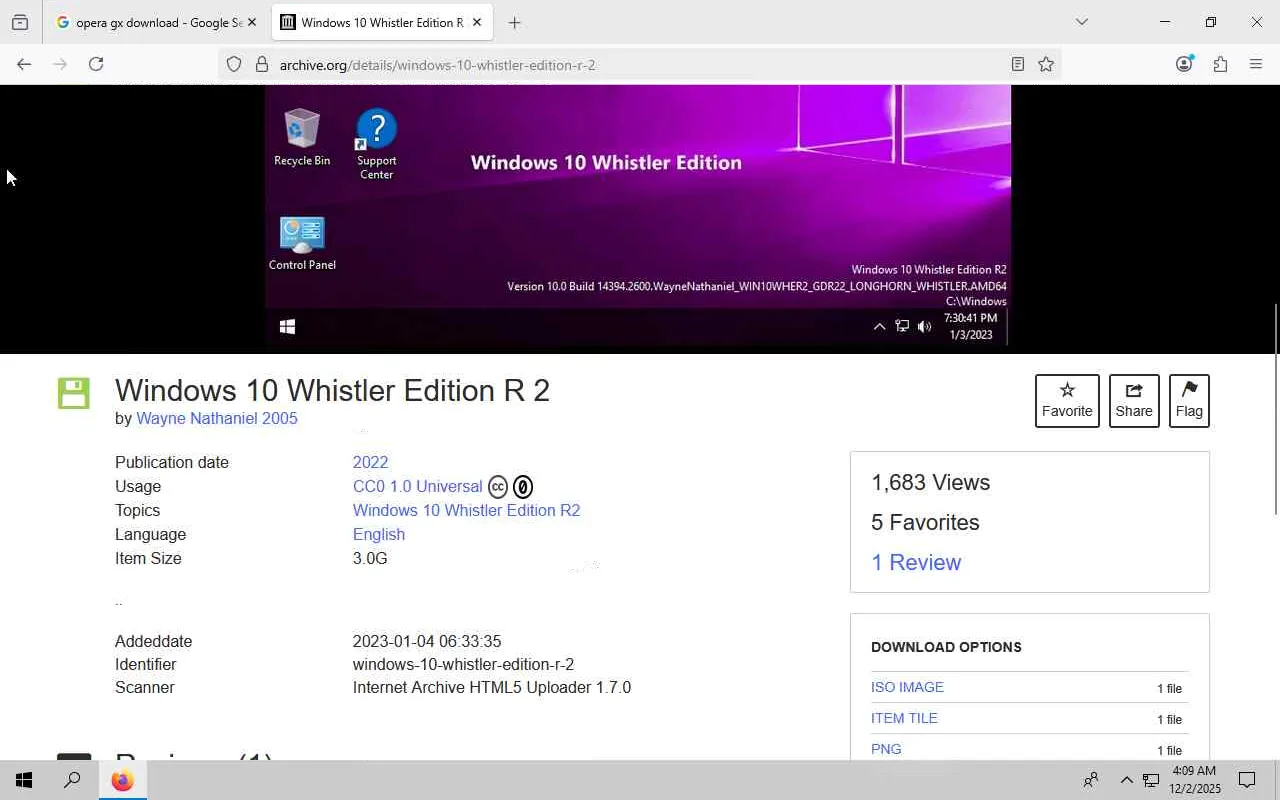Click the Internet Archive HTML5 Uploader 1.7.0 text
The image size is (1280, 800).
(492, 687)
